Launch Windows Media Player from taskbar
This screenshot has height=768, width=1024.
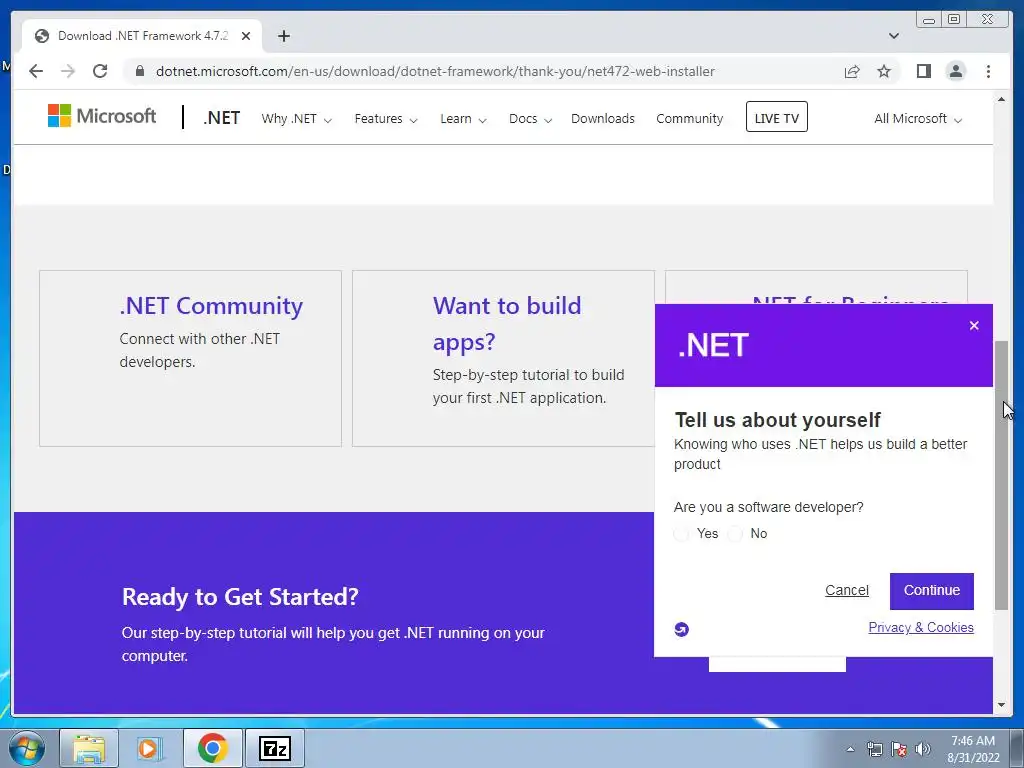(150, 748)
